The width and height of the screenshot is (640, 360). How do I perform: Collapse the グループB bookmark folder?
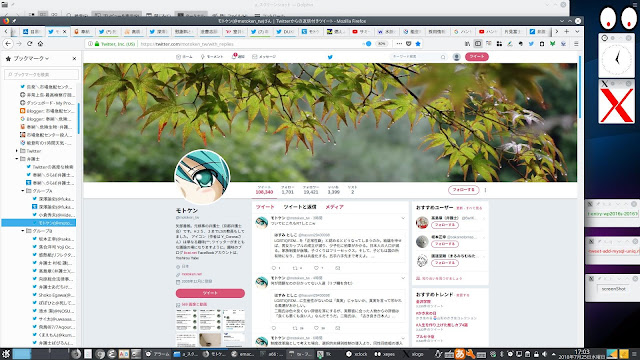click(x=23, y=231)
